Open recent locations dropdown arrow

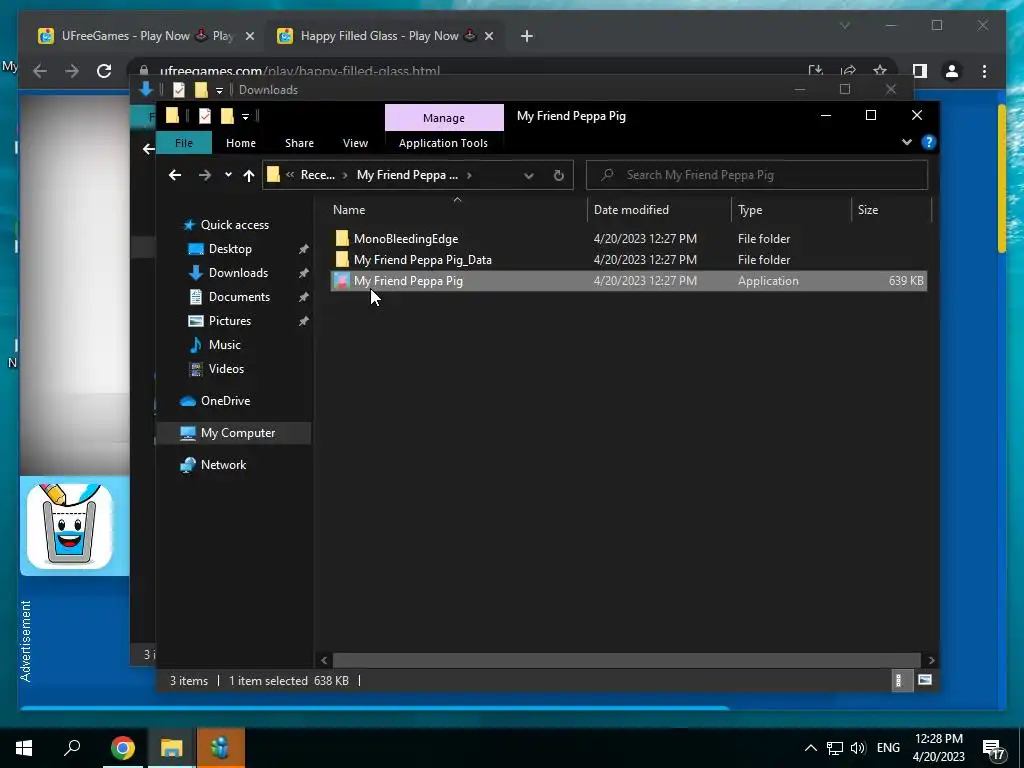tap(228, 175)
